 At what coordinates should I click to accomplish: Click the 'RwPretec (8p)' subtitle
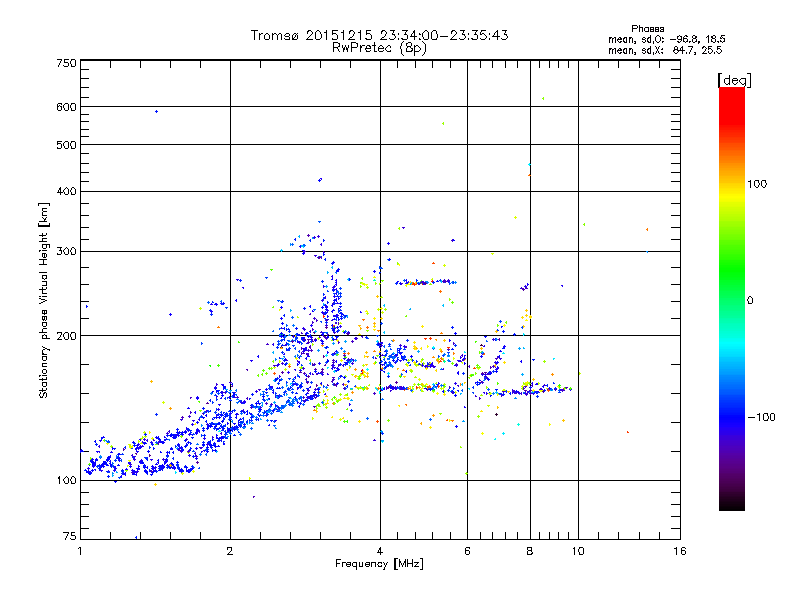click(x=379, y=48)
